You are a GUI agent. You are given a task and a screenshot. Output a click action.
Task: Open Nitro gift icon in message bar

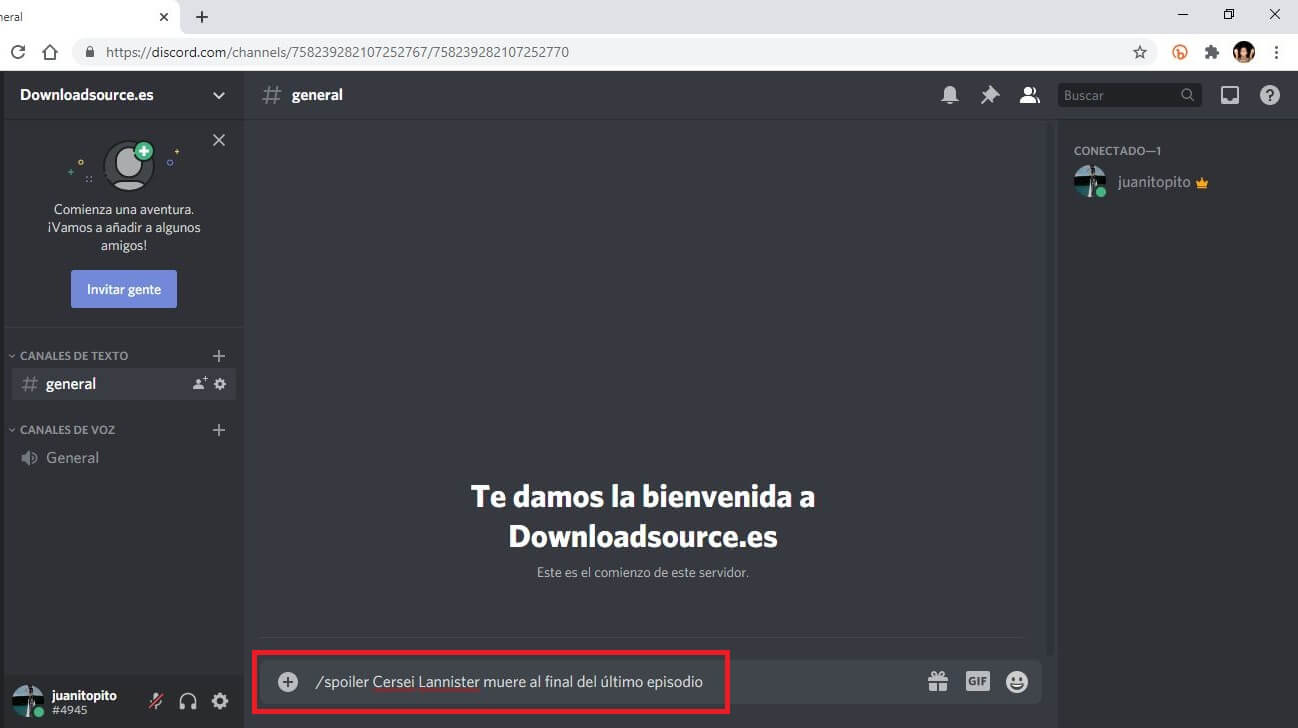(x=938, y=682)
